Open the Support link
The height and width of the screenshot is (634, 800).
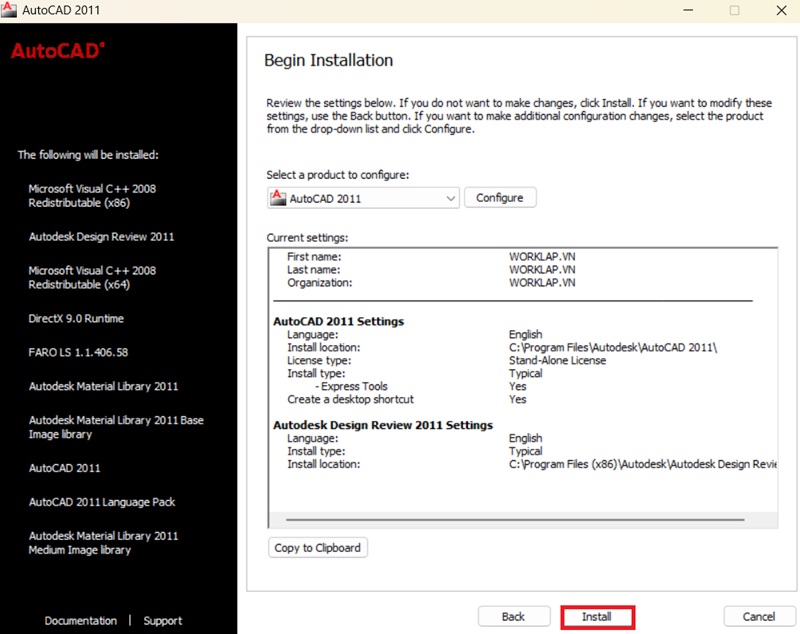pos(163,620)
